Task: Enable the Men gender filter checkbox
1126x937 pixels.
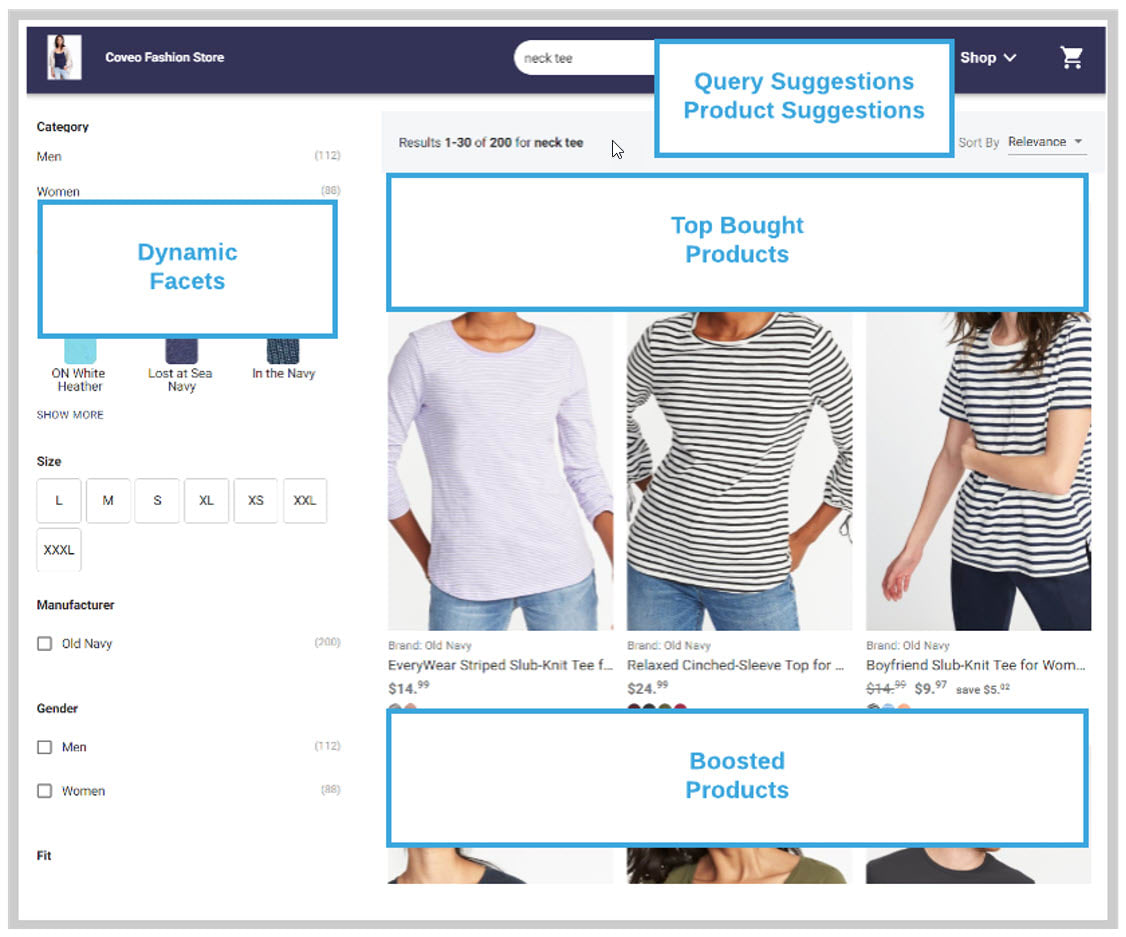Action: 44,746
